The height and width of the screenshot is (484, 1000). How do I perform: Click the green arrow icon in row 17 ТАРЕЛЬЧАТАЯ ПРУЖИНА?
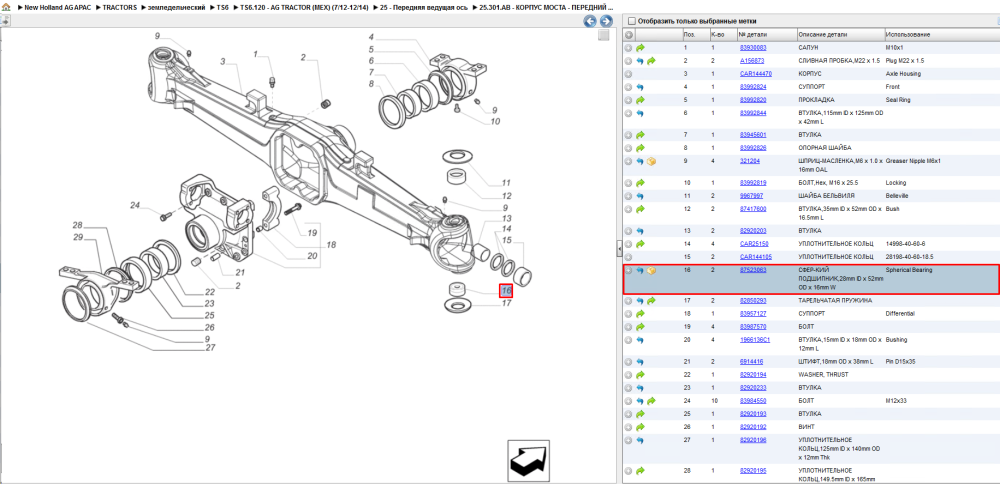coord(651,300)
